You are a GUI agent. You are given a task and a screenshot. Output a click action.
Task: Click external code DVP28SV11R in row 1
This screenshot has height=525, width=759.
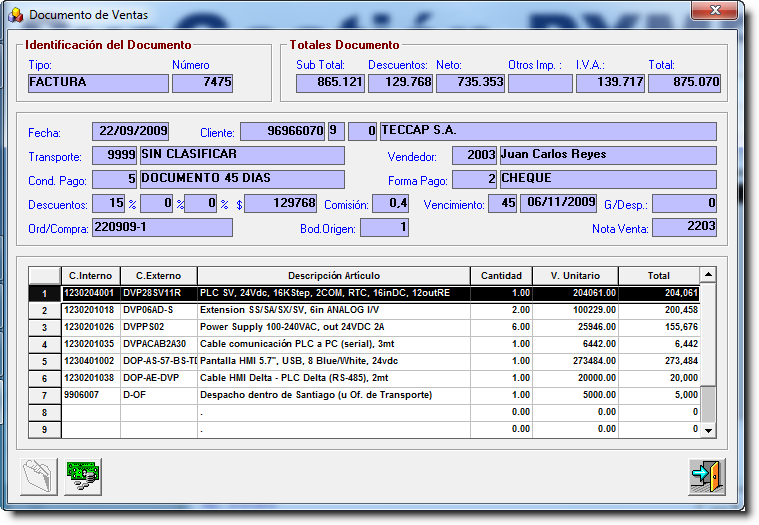pyautogui.click(x=159, y=293)
